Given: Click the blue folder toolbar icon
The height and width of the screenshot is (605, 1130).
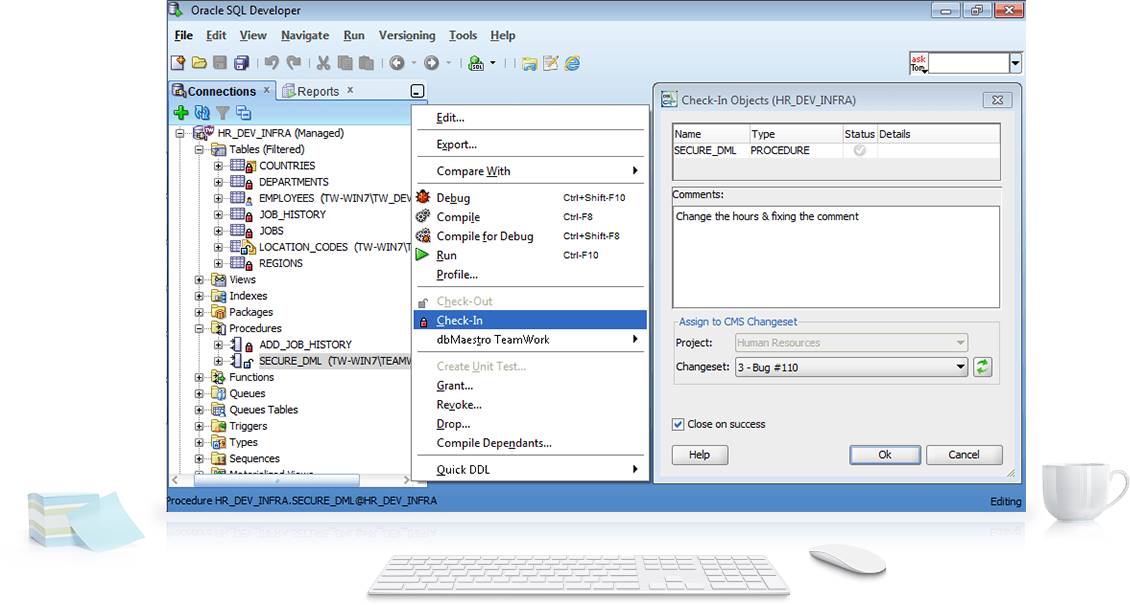Looking at the screenshot, I should tap(530, 63).
